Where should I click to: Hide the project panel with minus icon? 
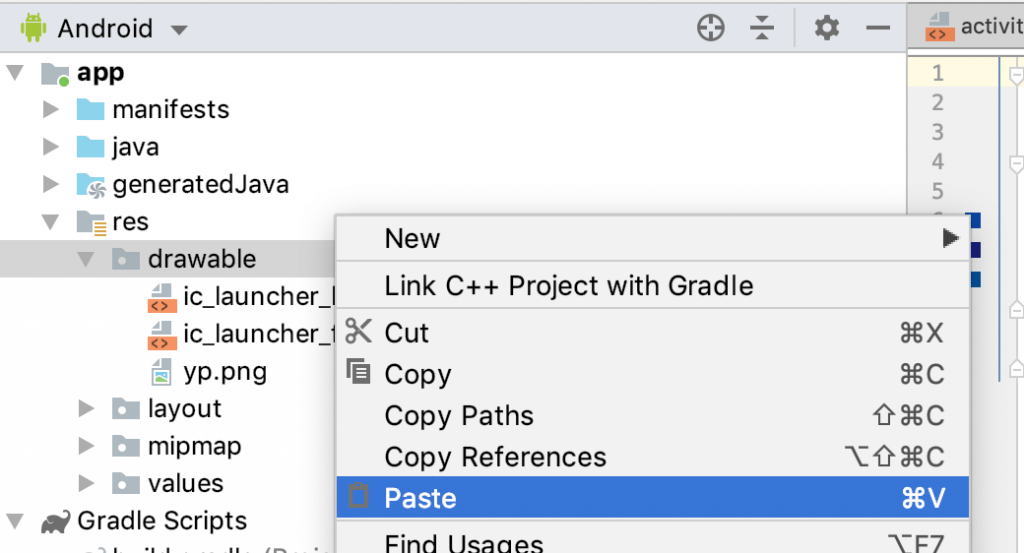coord(878,29)
